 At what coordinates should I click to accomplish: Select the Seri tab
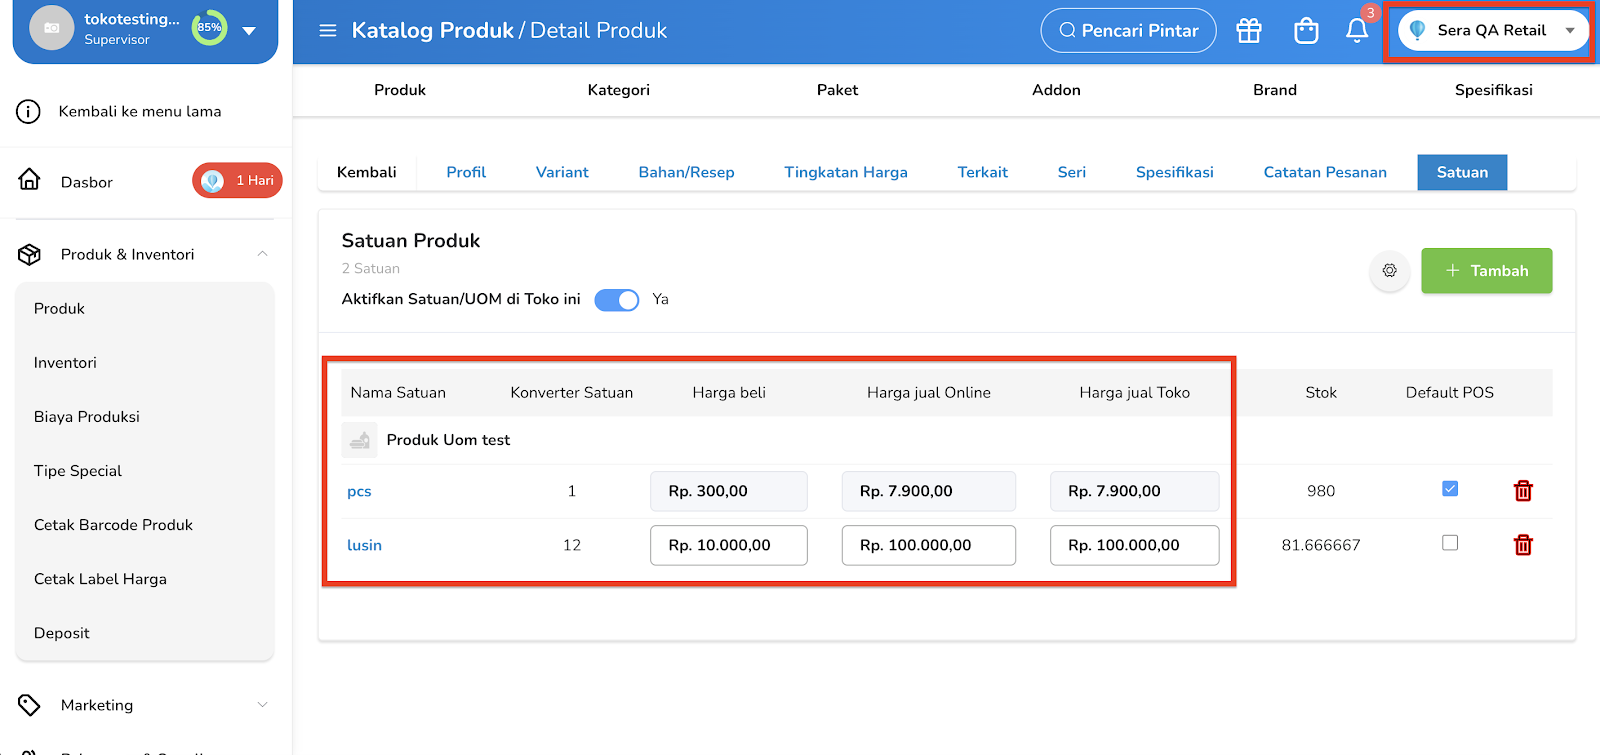point(1072,172)
